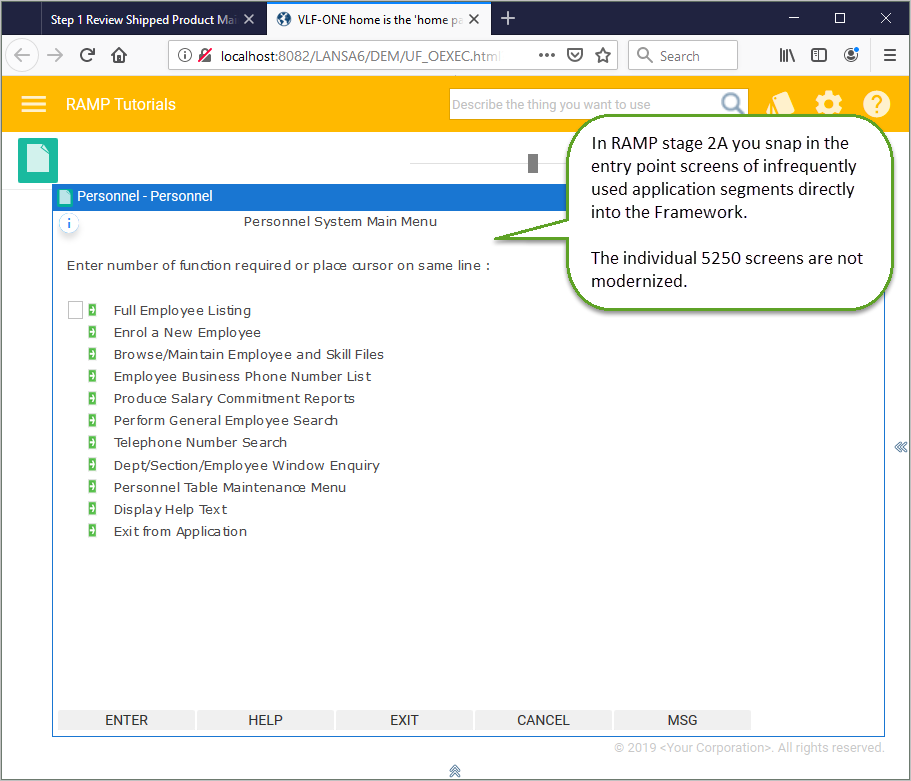Click arrow icon for Browse/Maintain Employee and Skill Files
This screenshot has width=911, height=781.
(92, 354)
